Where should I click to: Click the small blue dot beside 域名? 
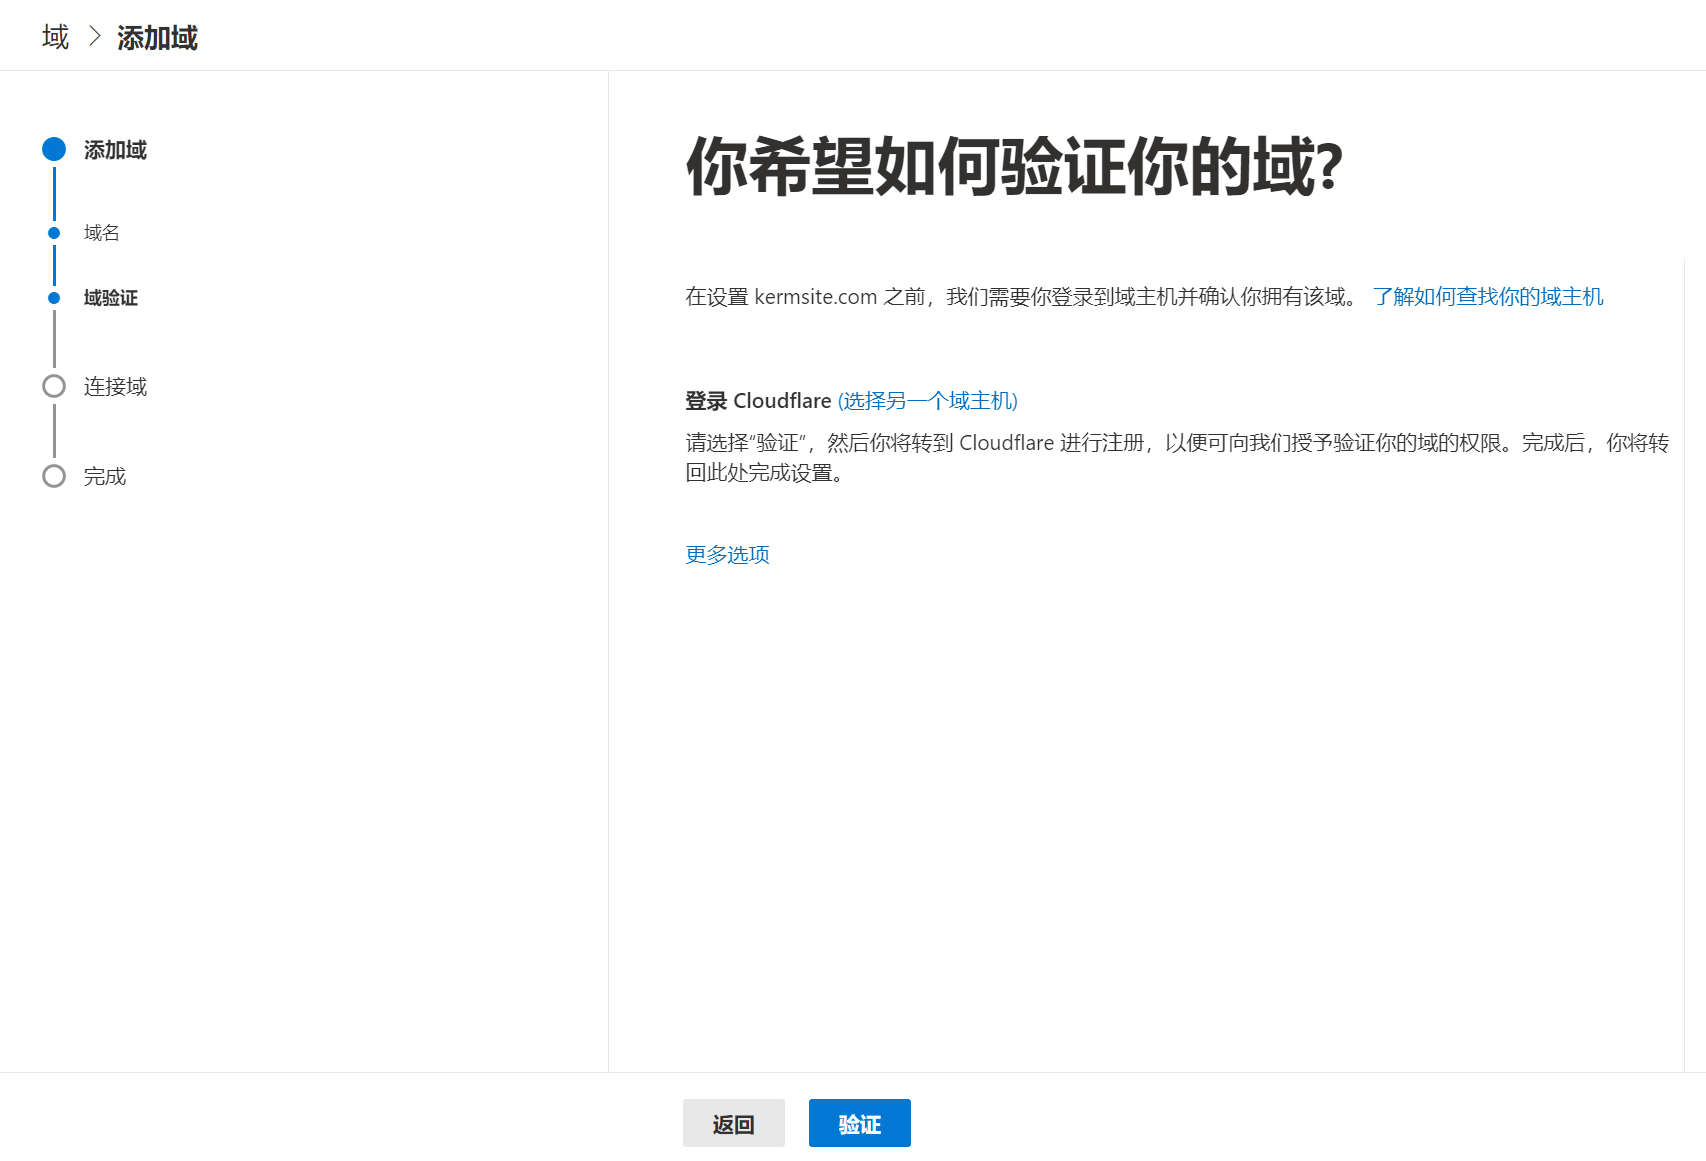click(x=54, y=233)
